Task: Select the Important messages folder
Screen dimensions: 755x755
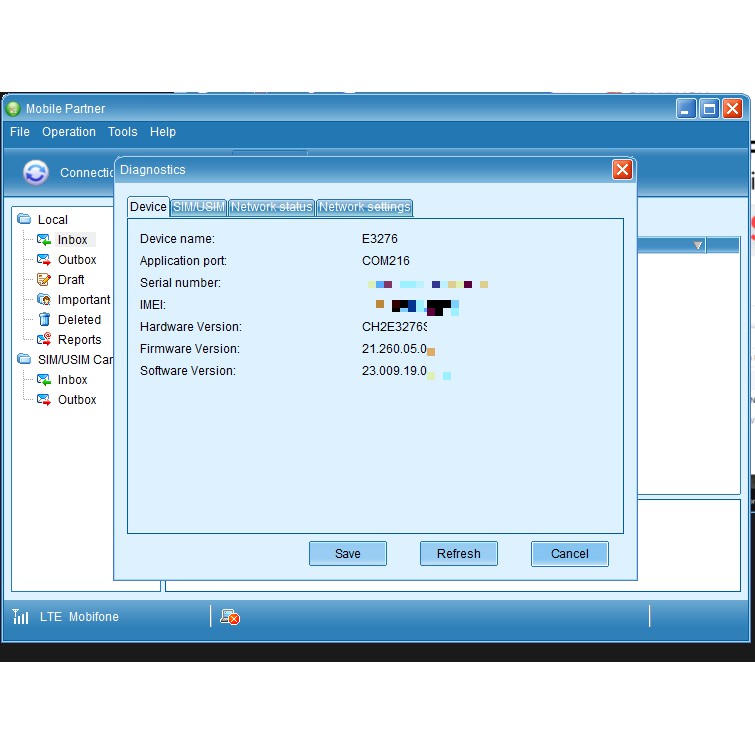Action: click(83, 300)
